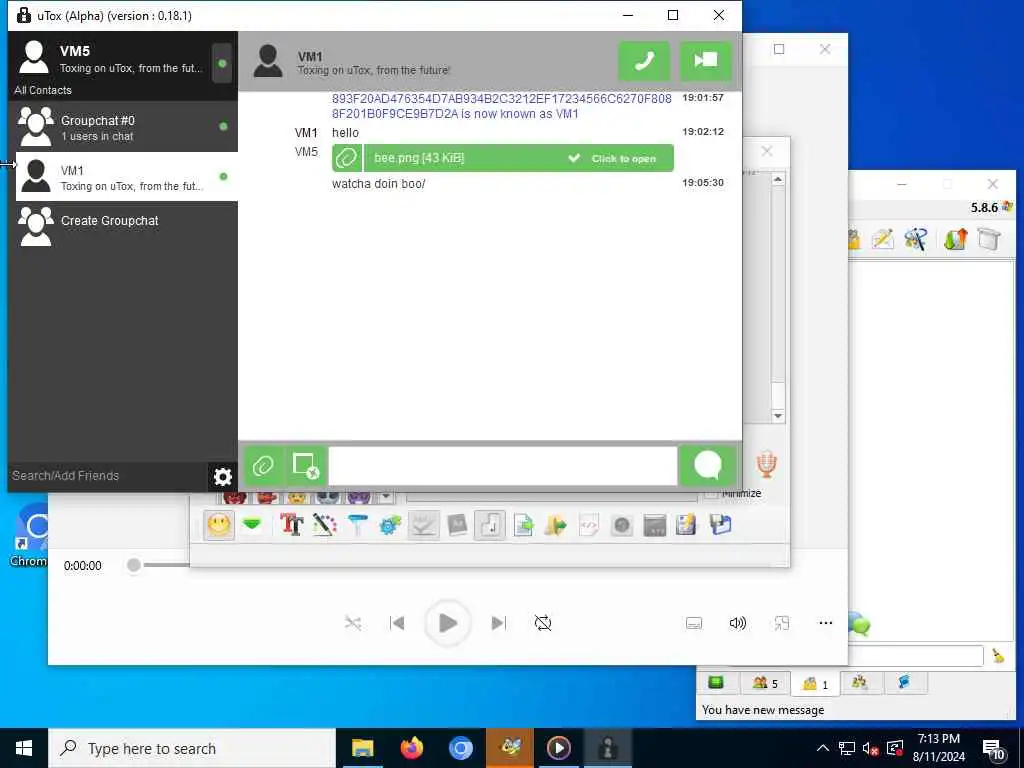Click the broom clear icon
The height and width of the screenshot is (768, 1024).
click(998, 655)
